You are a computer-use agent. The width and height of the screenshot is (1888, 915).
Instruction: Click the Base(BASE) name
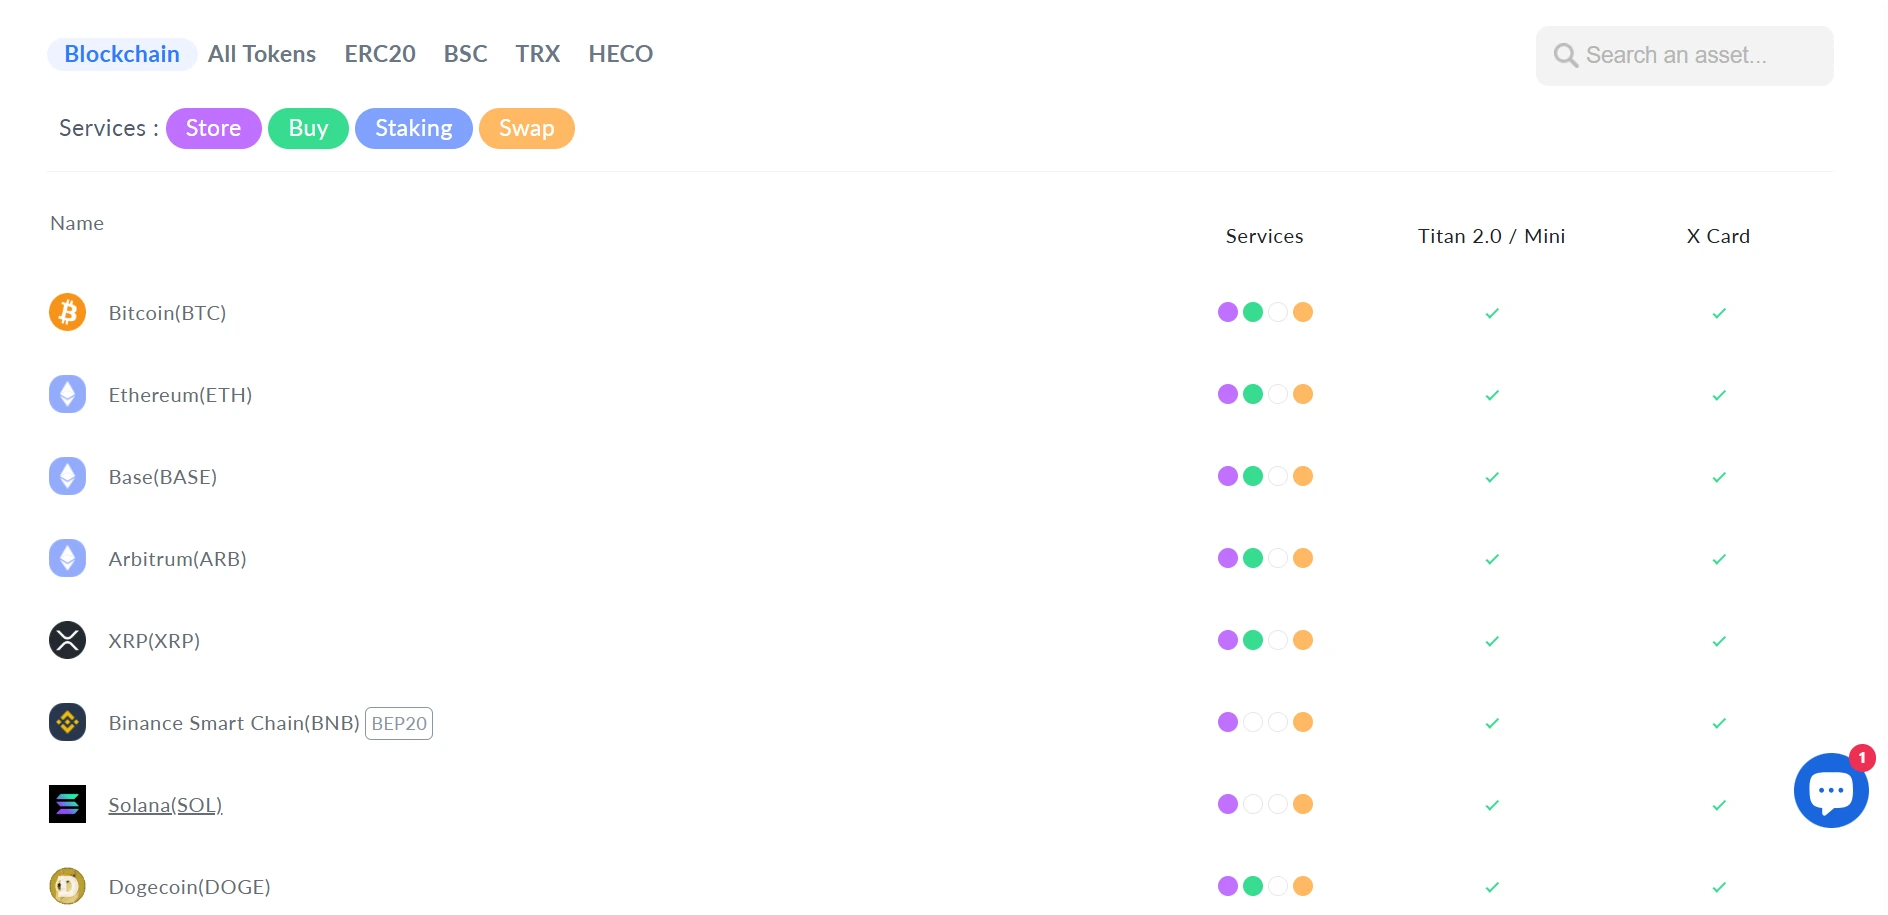coord(162,477)
